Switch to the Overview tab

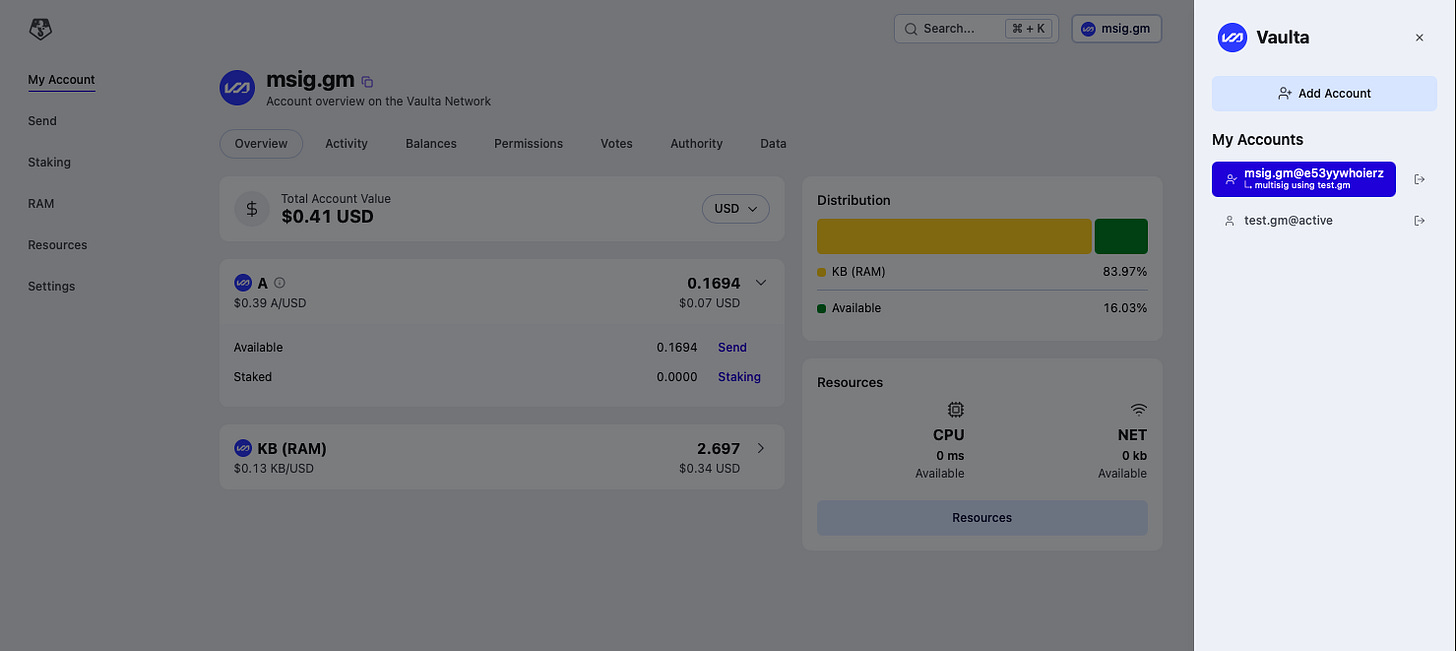click(261, 143)
